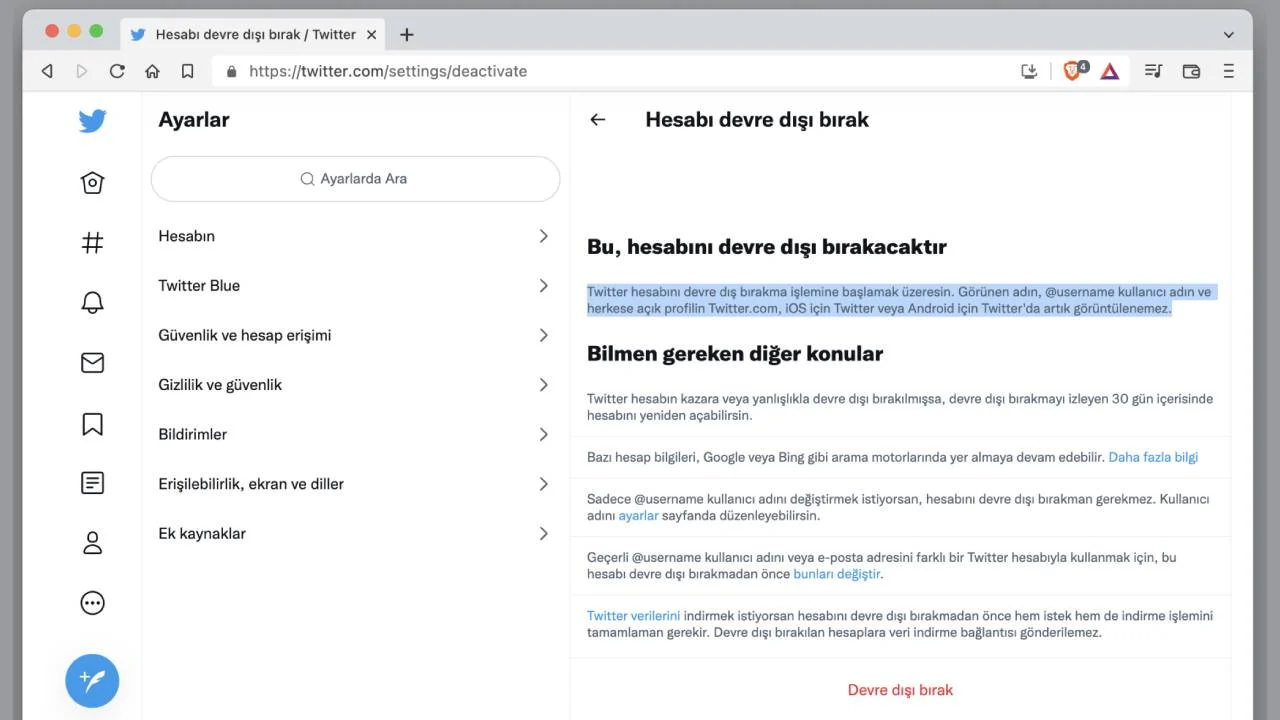Open Notifications bell icon
The width and height of the screenshot is (1280, 720).
point(92,303)
